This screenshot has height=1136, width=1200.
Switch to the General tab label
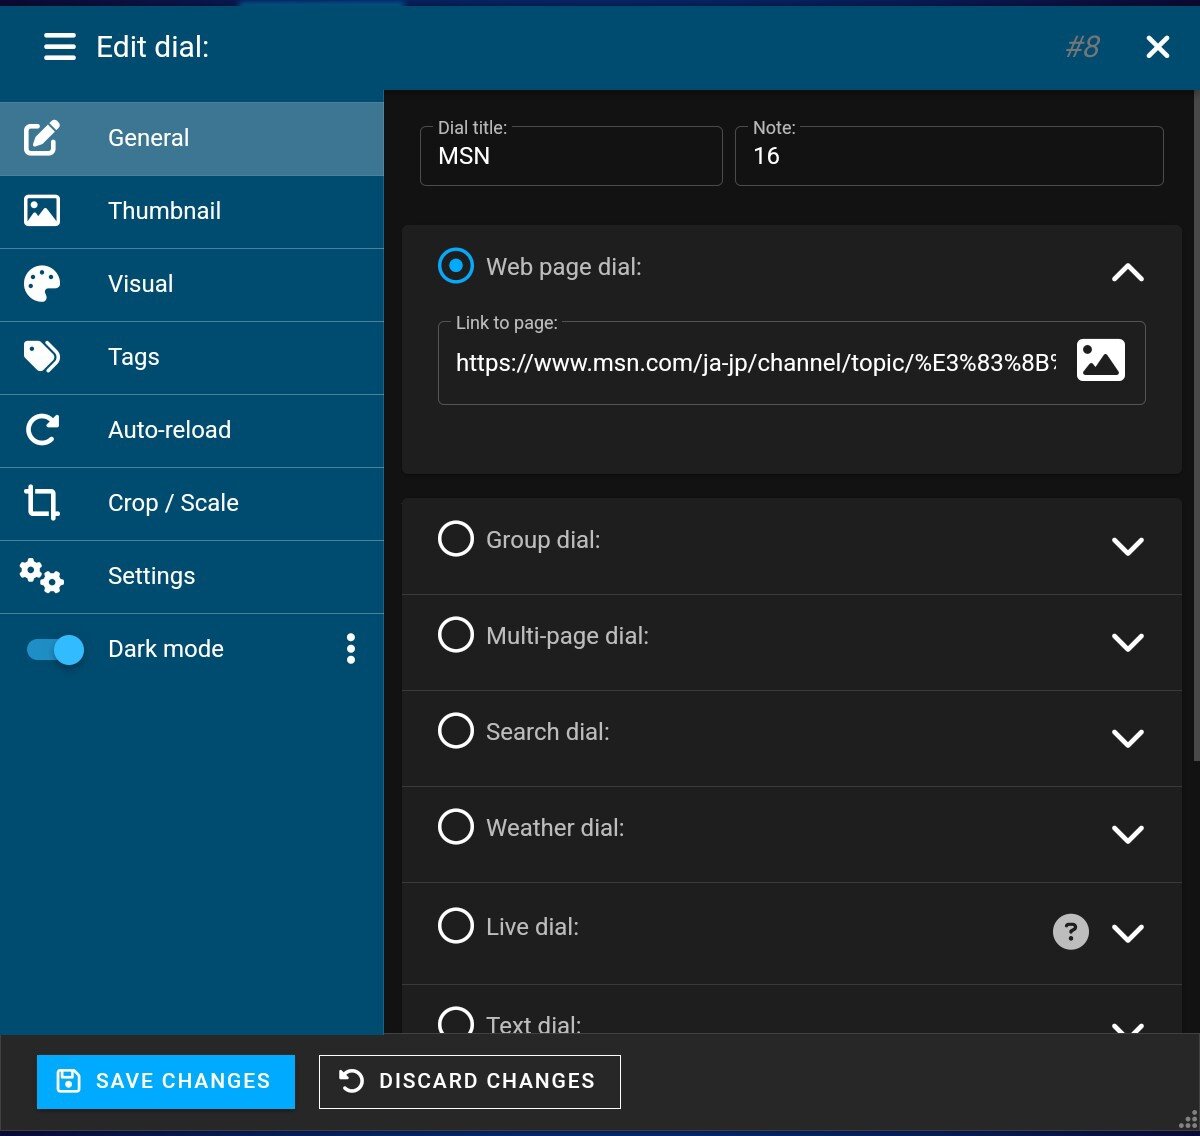pos(148,138)
